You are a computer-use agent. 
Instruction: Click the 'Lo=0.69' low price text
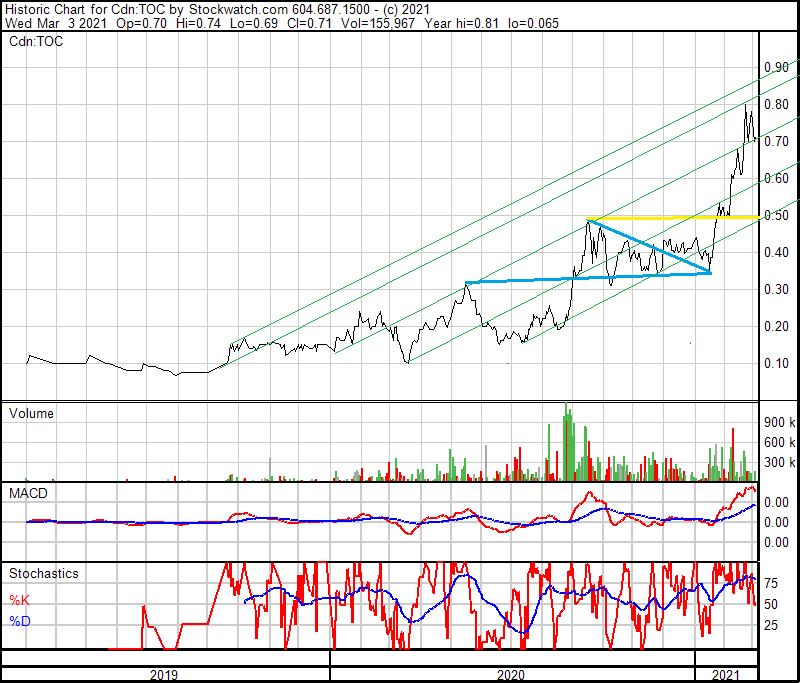254,23
